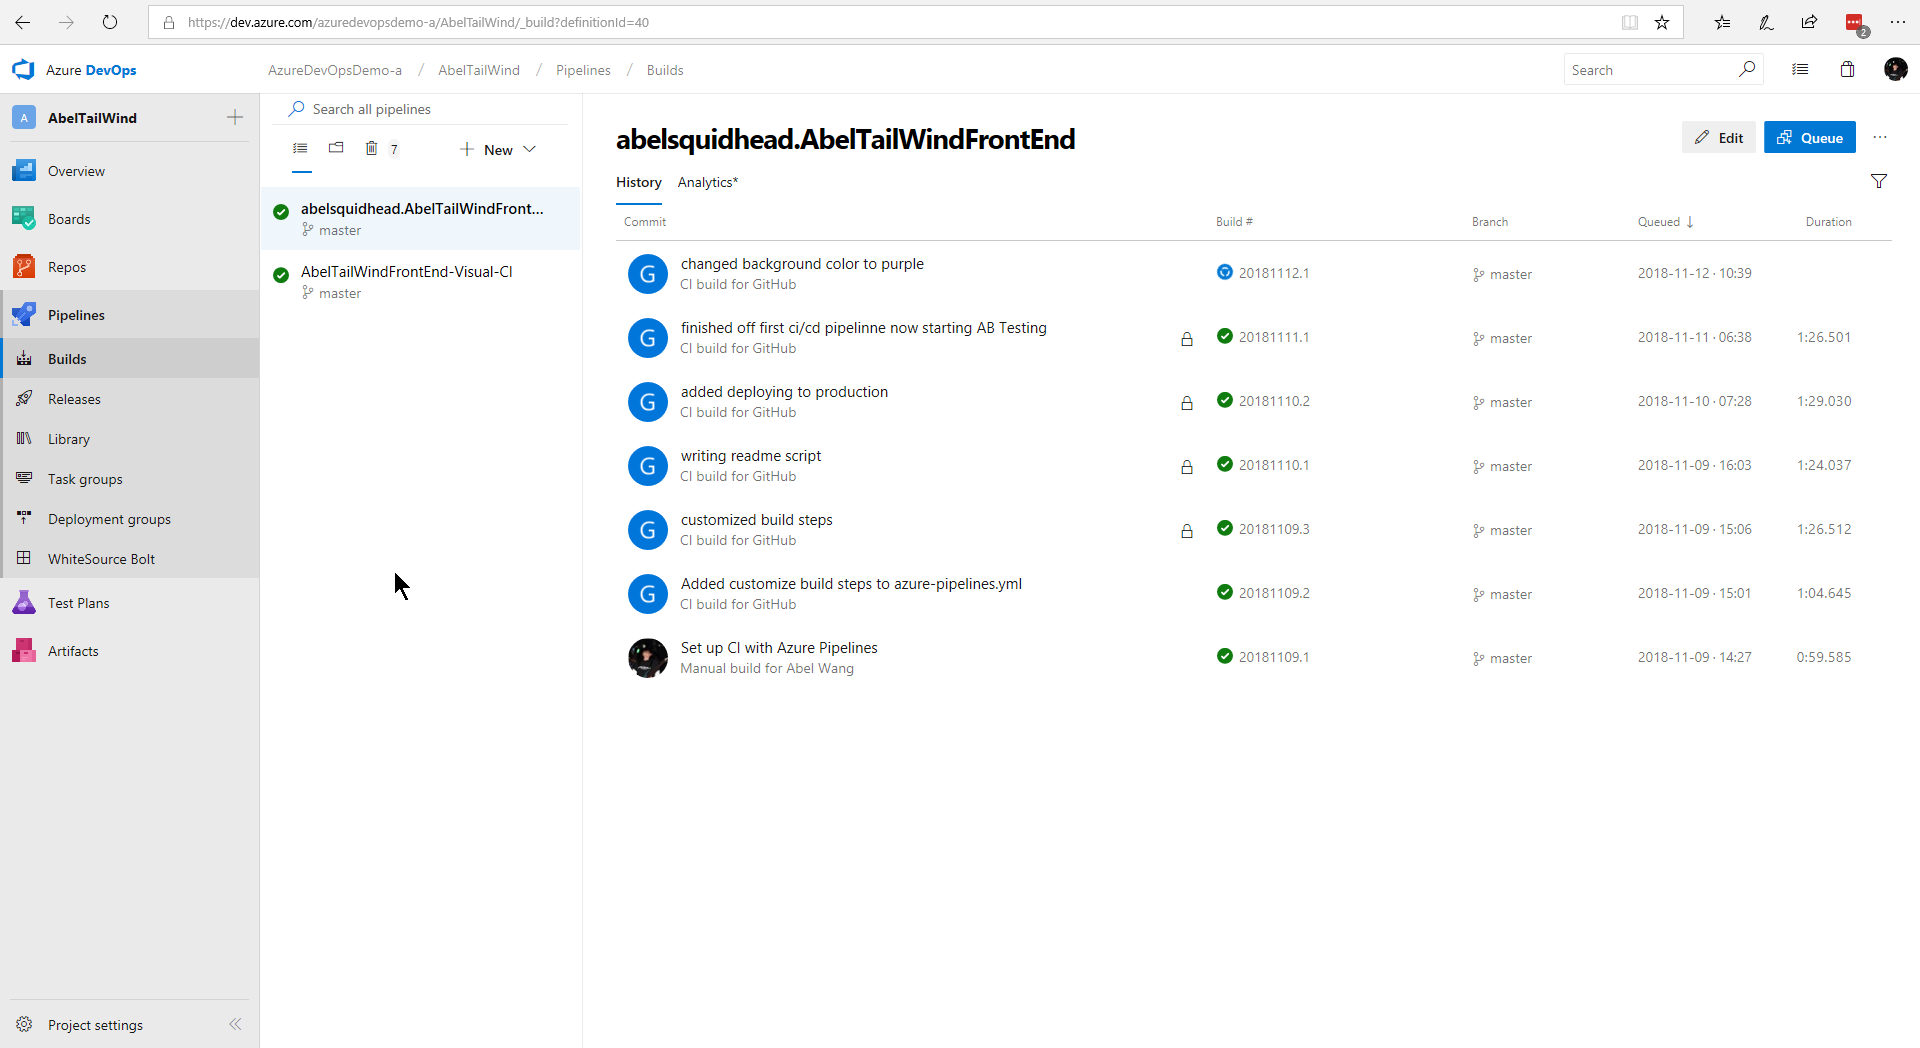The width and height of the screenshot is (1920, 1048).
Task: Open browser share icon
Action: pos(1809,22)
